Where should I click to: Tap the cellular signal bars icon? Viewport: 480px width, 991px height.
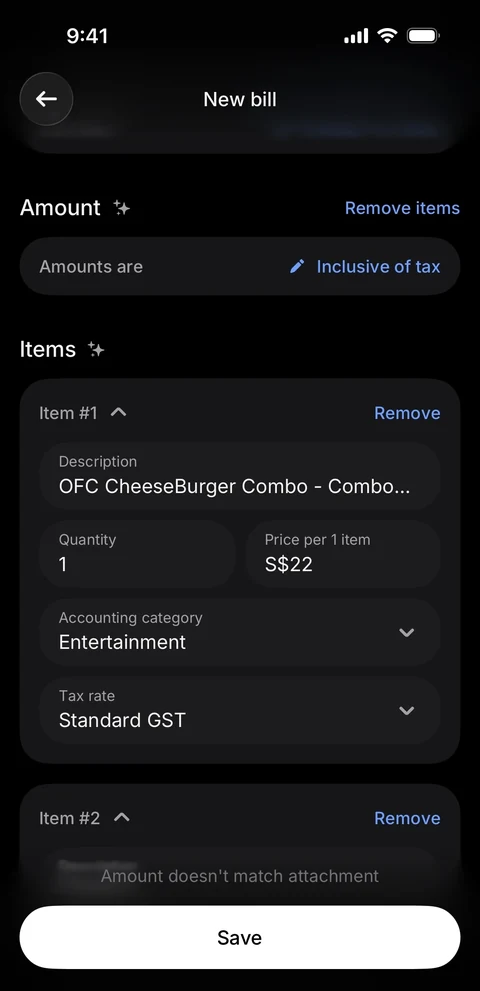356,37
